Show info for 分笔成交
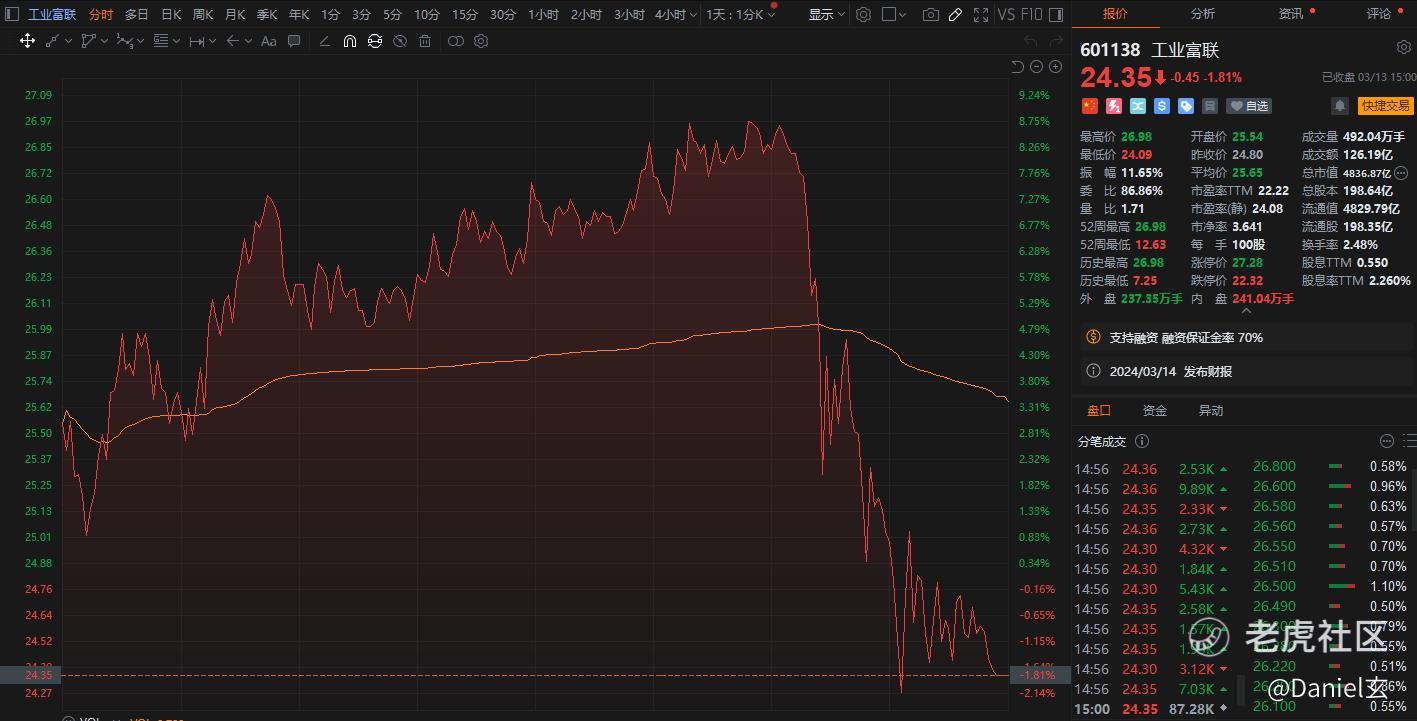The width and height of the screenshot is (1417, 721). click(x=1142, y=441)
